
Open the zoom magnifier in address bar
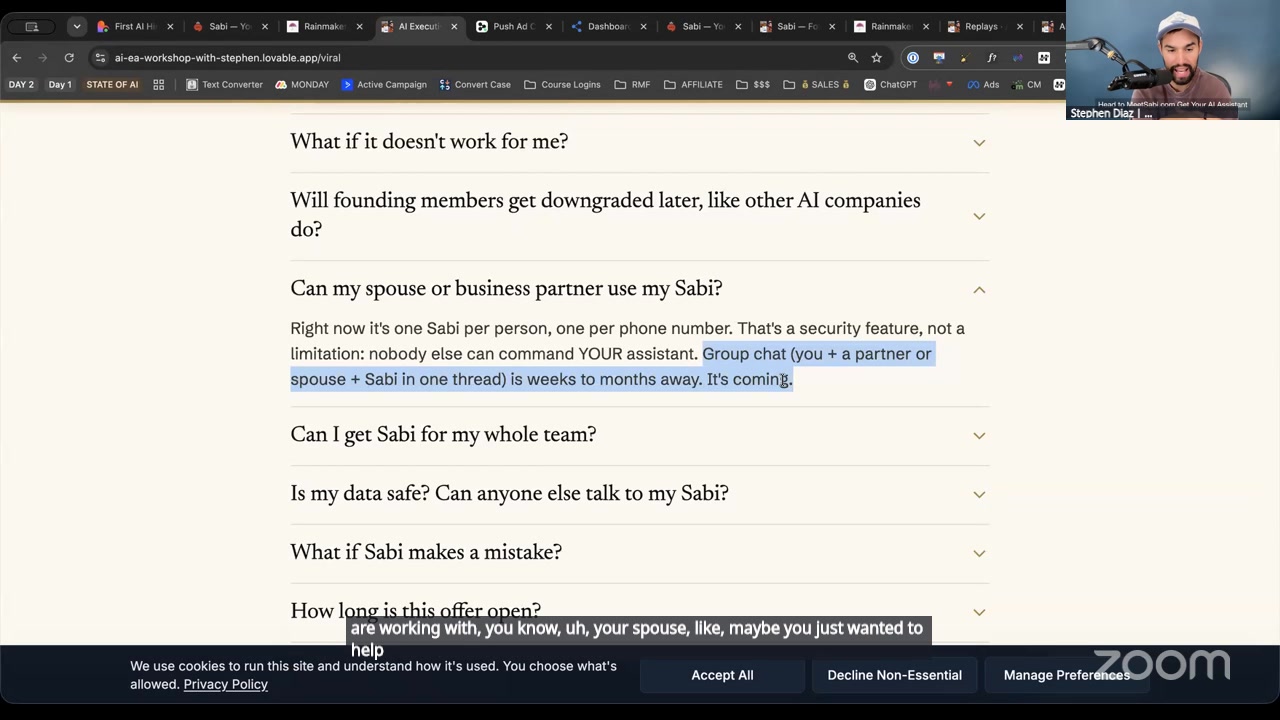click(853, 58)
